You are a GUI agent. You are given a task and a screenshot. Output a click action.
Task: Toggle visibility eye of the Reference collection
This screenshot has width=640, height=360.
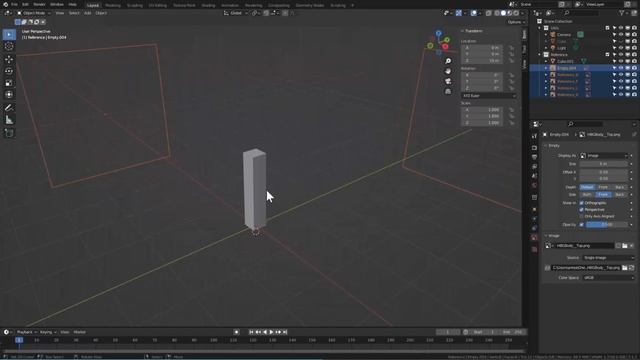coord(621,55)
